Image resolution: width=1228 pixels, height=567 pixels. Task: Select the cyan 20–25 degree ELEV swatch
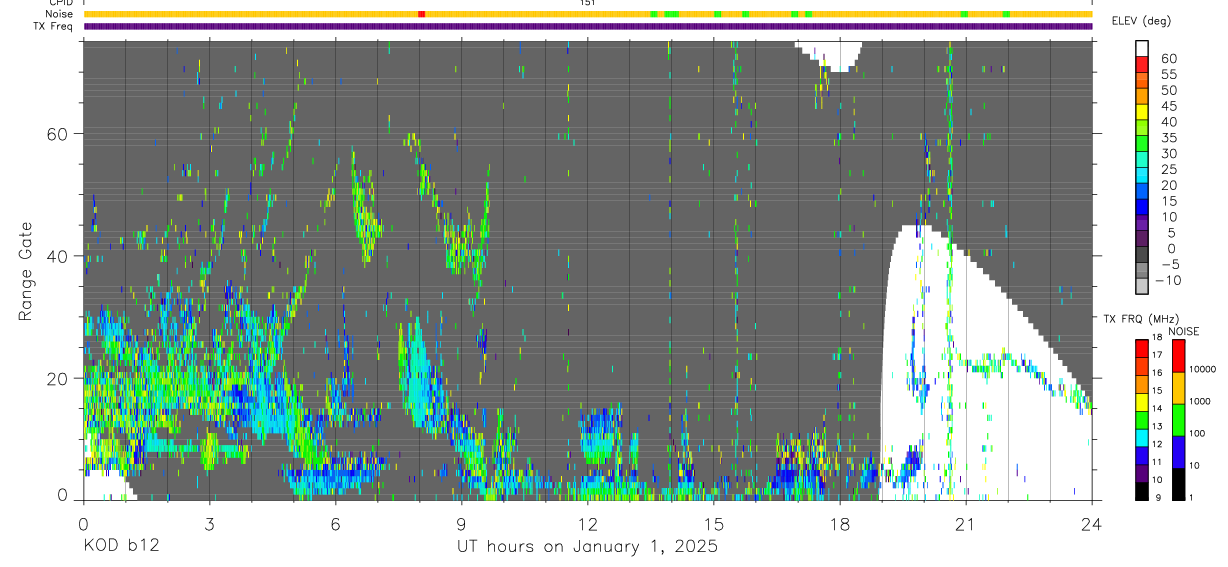[1142, 177]
